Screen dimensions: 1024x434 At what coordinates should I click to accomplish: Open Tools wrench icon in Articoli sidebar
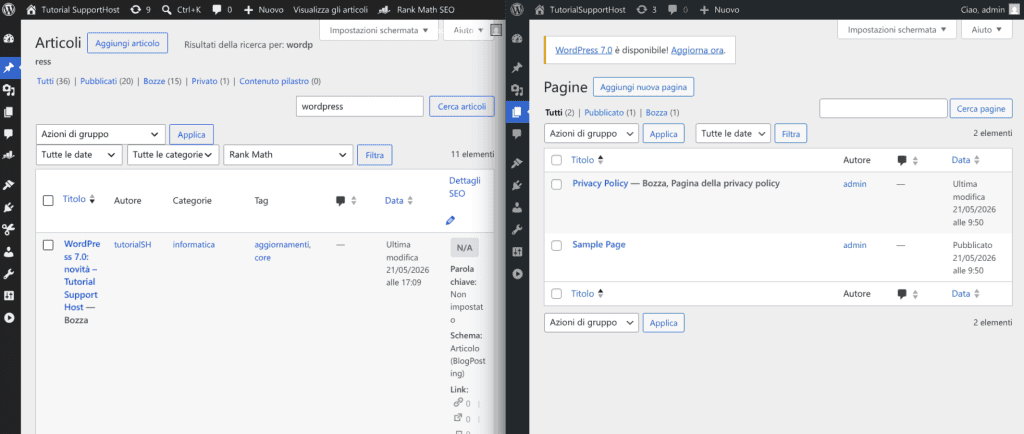(9, 273)
